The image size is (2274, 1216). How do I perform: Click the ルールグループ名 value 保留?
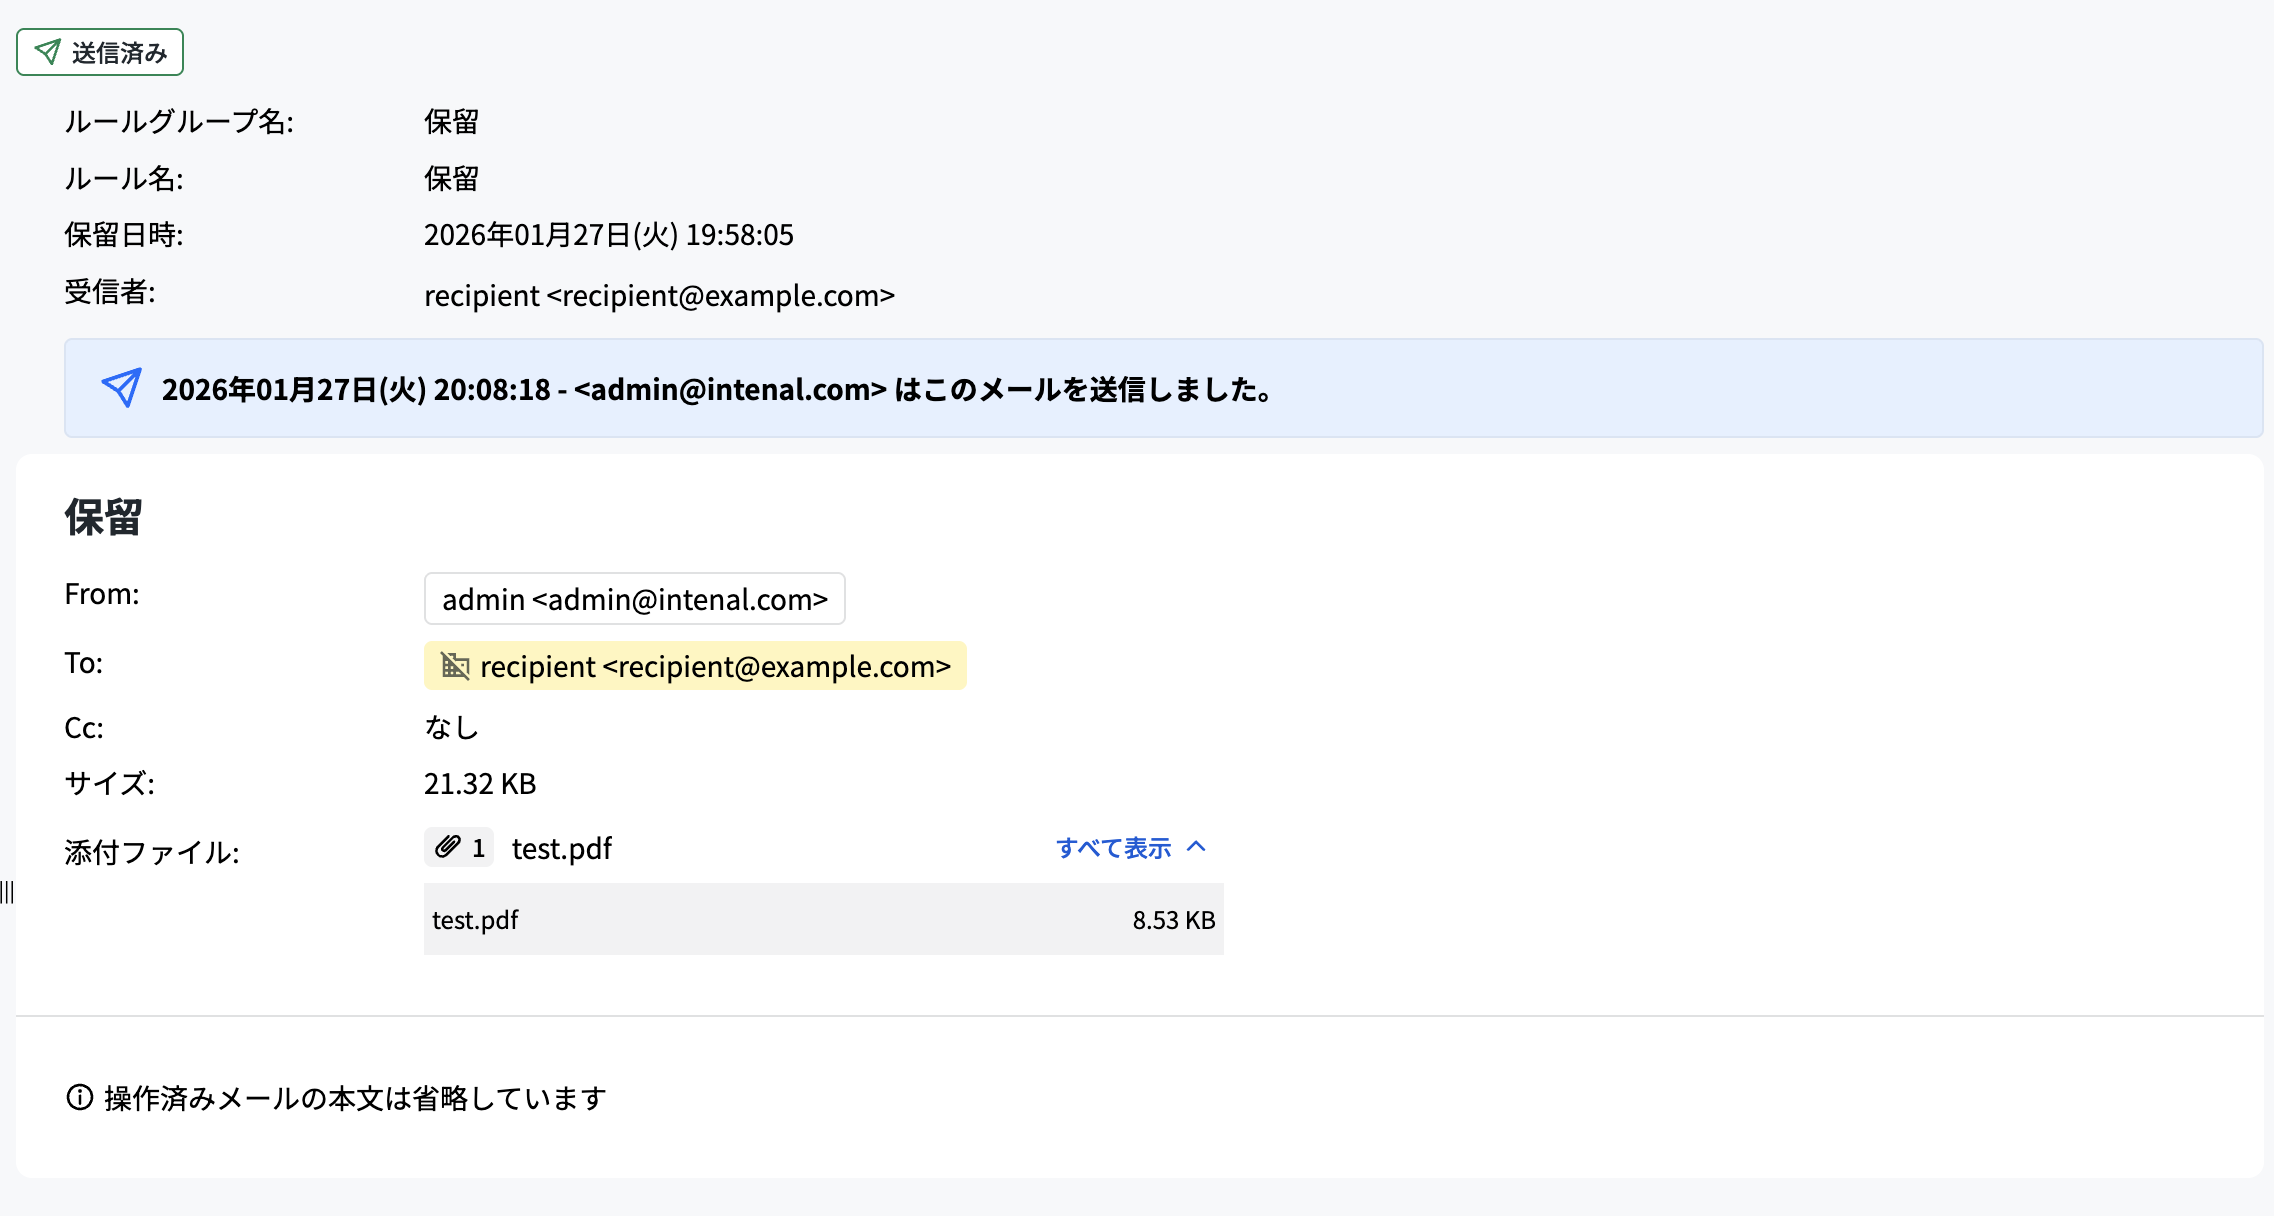(452, 122)
